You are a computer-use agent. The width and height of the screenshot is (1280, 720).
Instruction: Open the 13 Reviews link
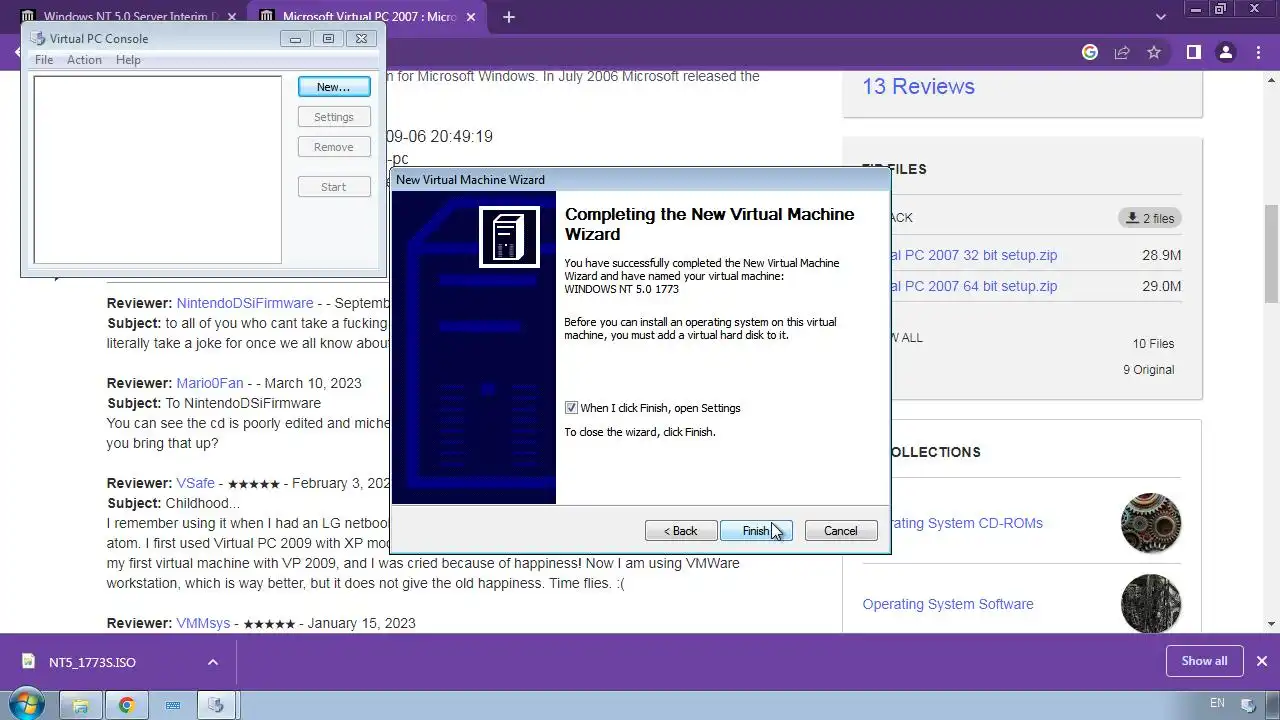tap(918, 87)
